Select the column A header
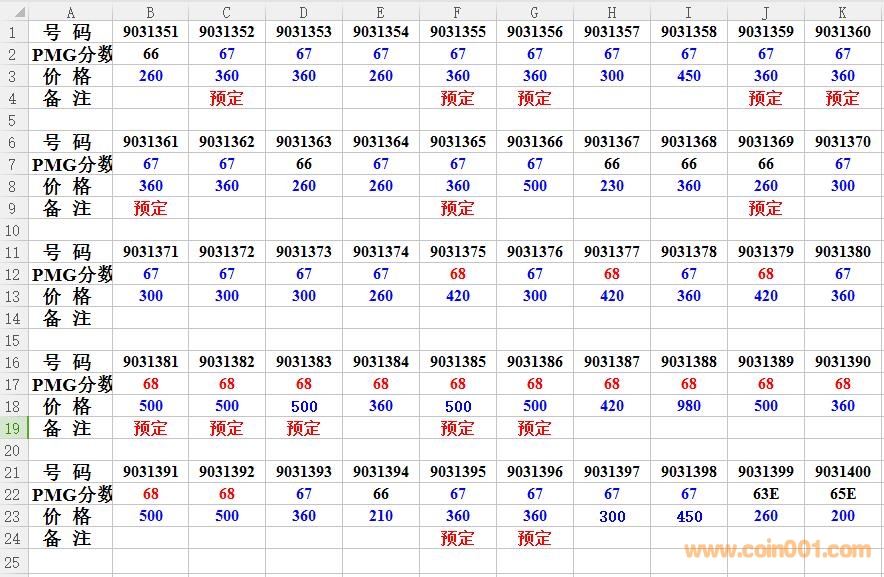Image resolution: width=884 pixels, height=577 pixels. [70, 12]
